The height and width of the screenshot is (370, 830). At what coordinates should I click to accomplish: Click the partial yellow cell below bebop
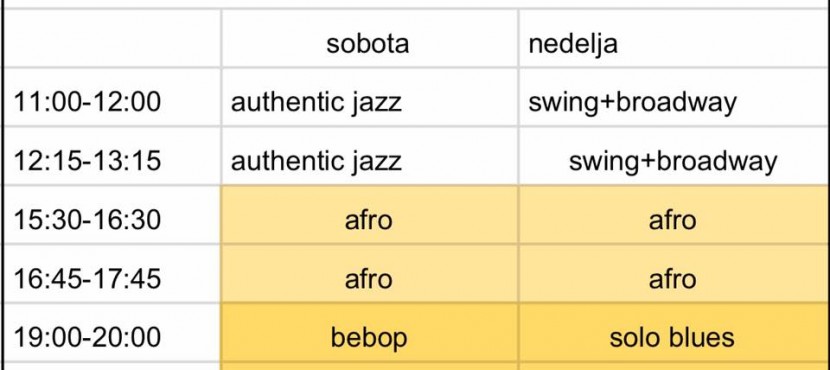pos(369,366)
